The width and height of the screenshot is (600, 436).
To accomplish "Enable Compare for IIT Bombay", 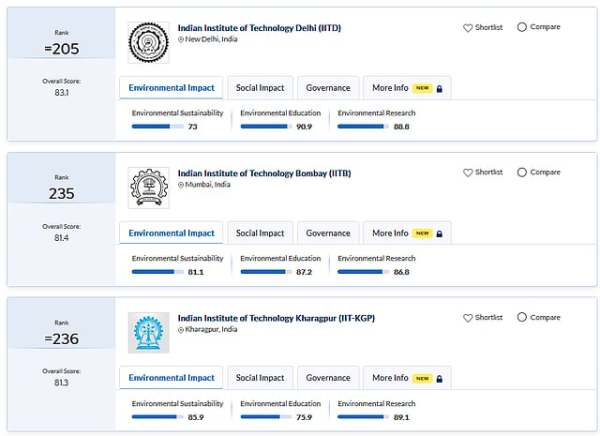I will (522, 173).
